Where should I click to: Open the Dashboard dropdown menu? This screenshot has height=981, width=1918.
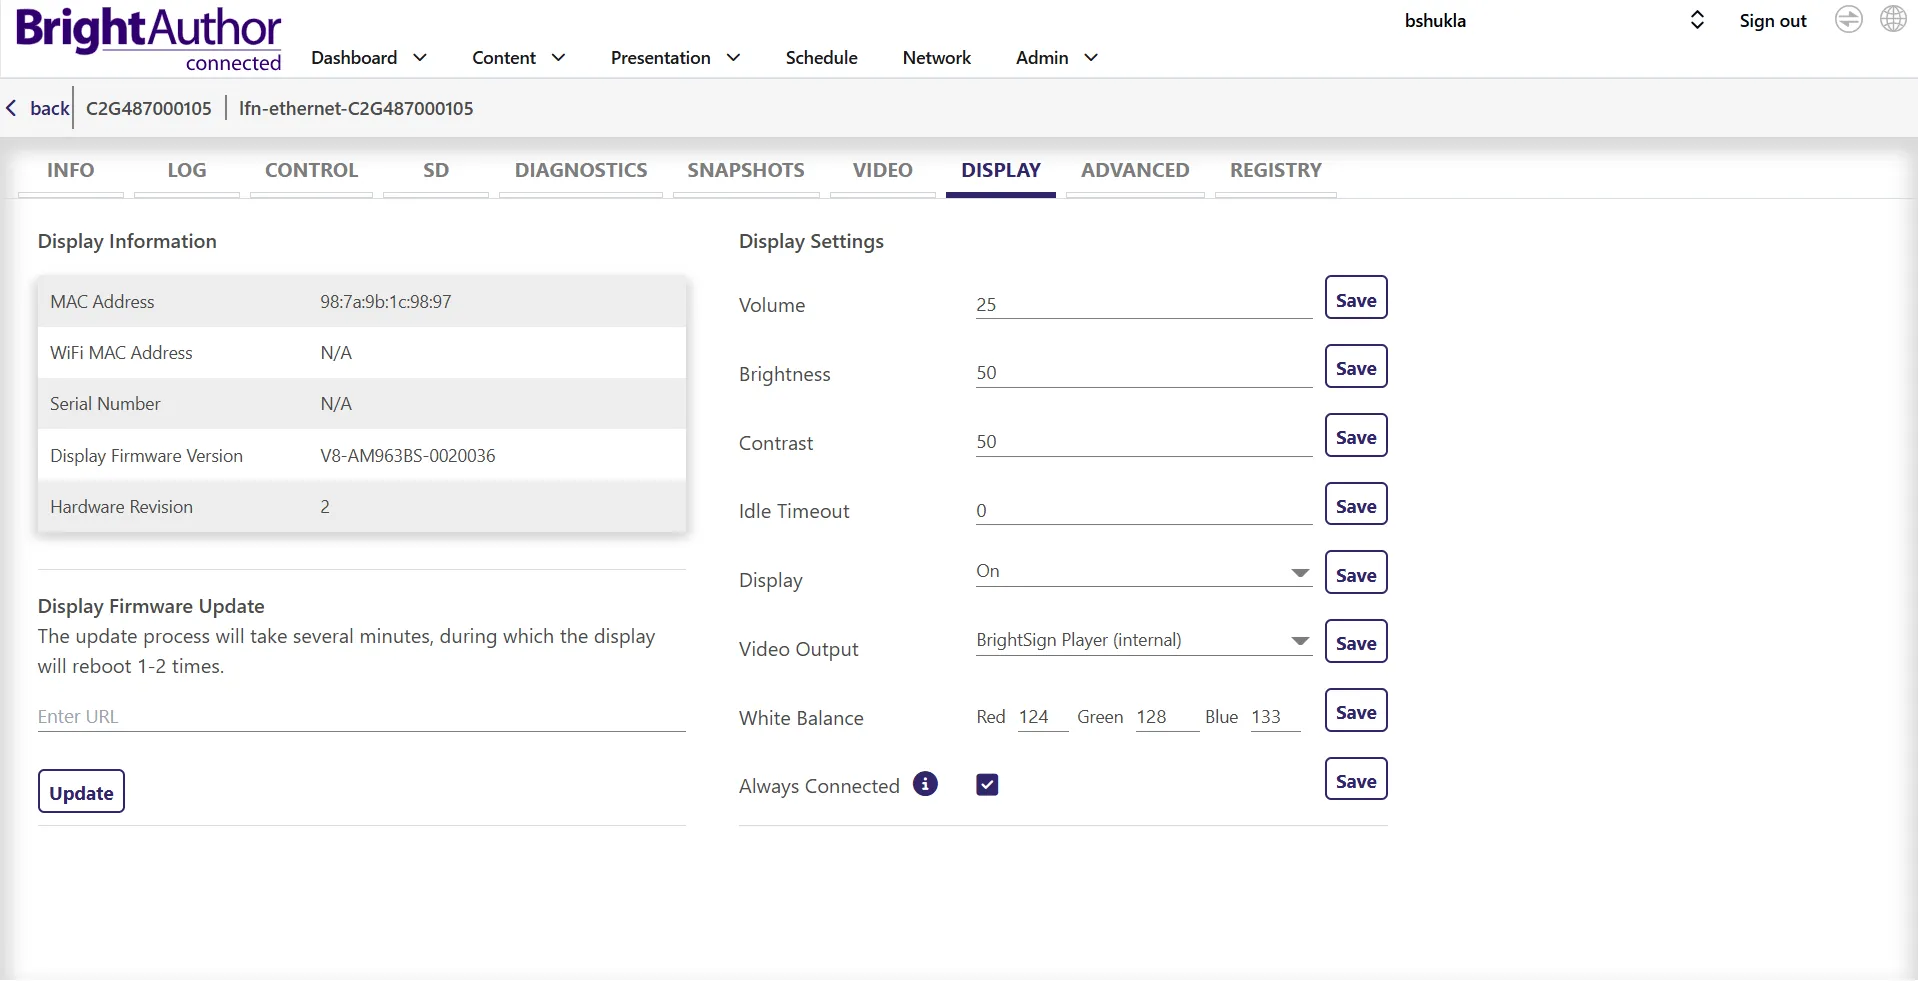[x=369, y=58]
